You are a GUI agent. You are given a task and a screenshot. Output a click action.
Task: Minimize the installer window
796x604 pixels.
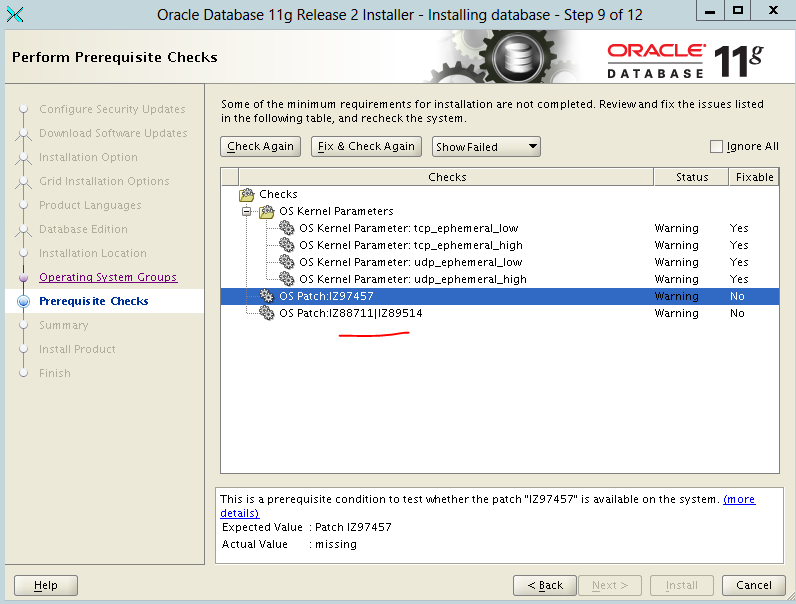coord(710,11)
